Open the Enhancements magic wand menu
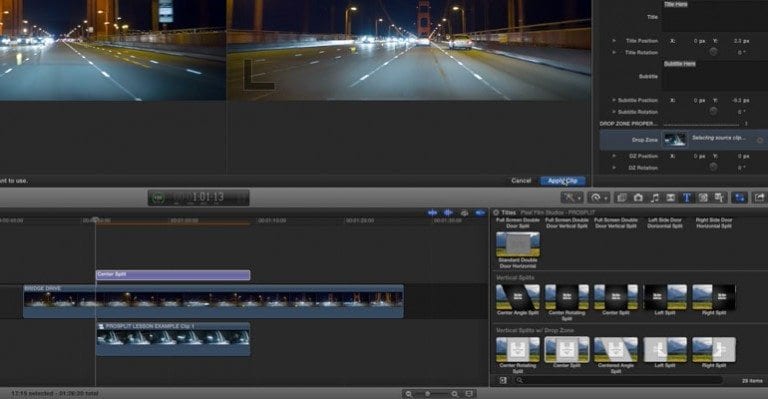 572,197
